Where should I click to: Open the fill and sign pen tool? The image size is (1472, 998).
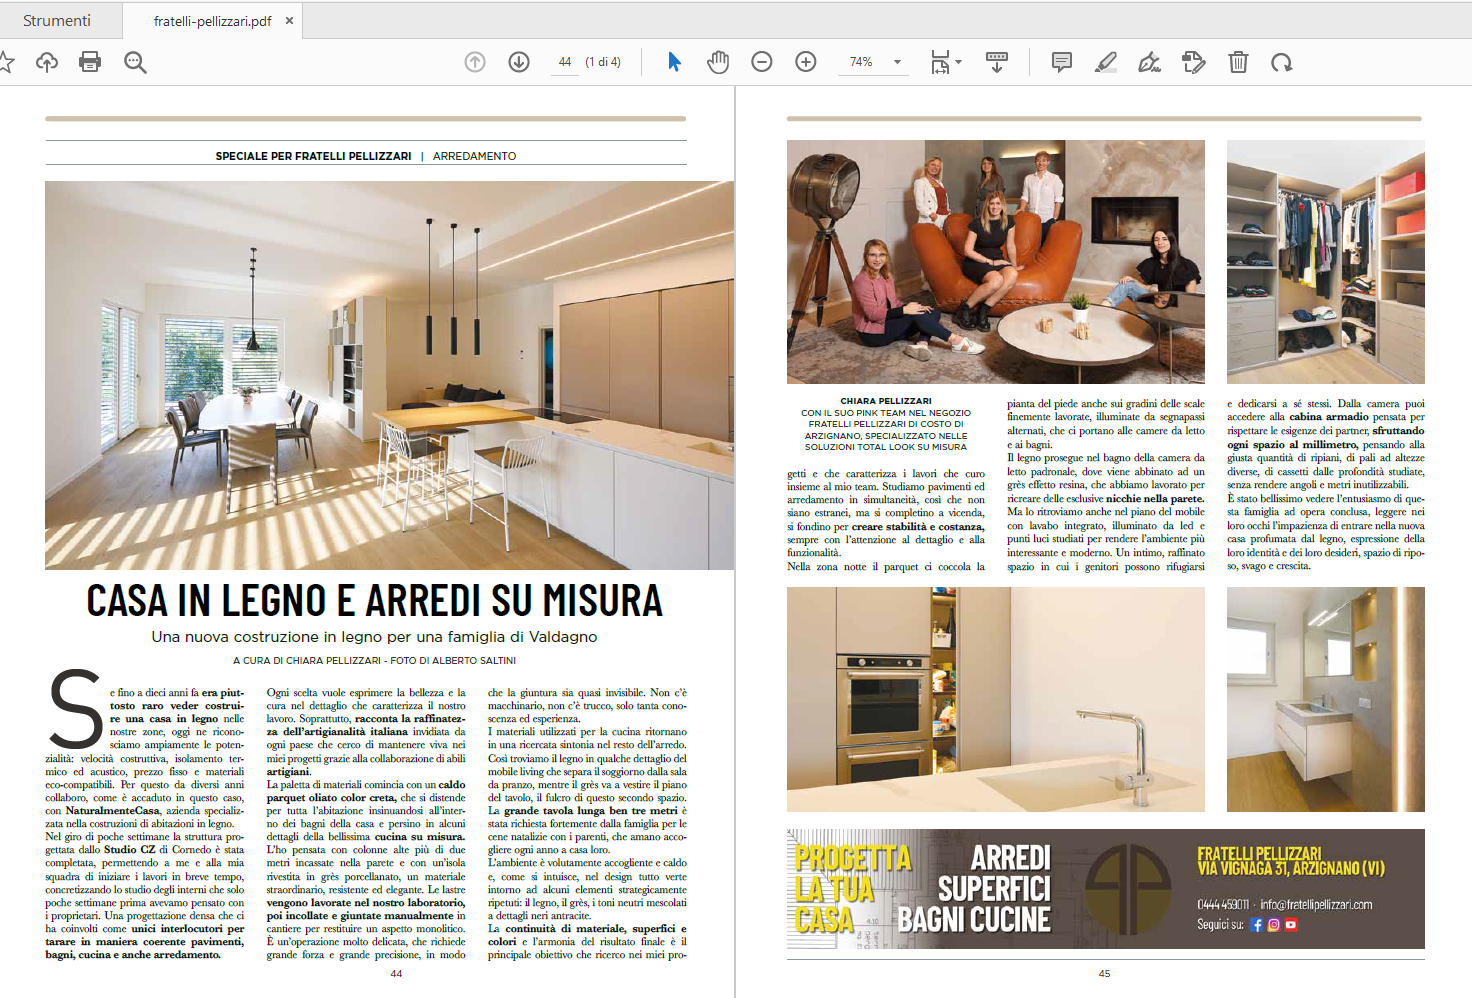[x=1150, y=62]
